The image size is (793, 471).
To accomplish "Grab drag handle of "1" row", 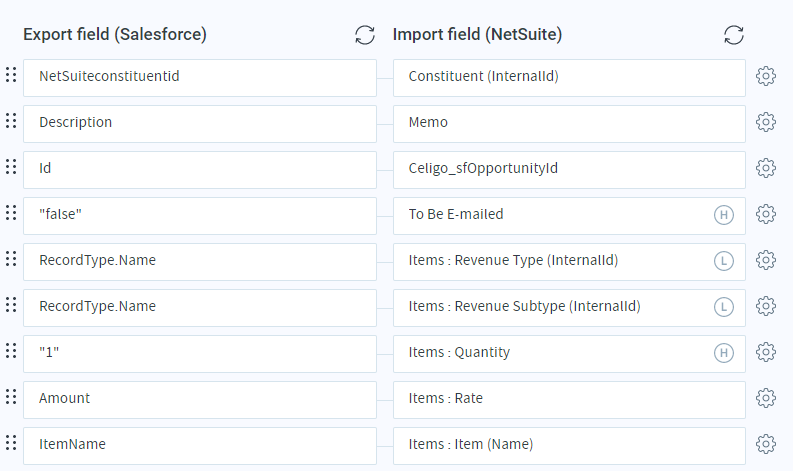I will pyautogui.click(x=11, y=351).
